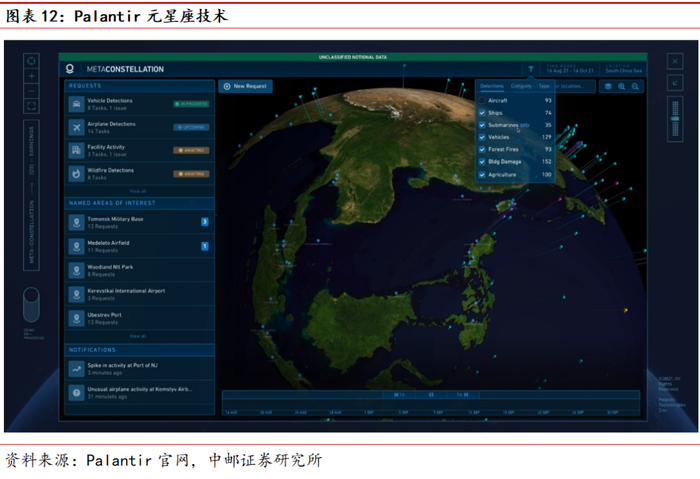700x479 pixels.
Task: Step timeline back one hour
Action: pyautogui.click(x=399, y=395)
